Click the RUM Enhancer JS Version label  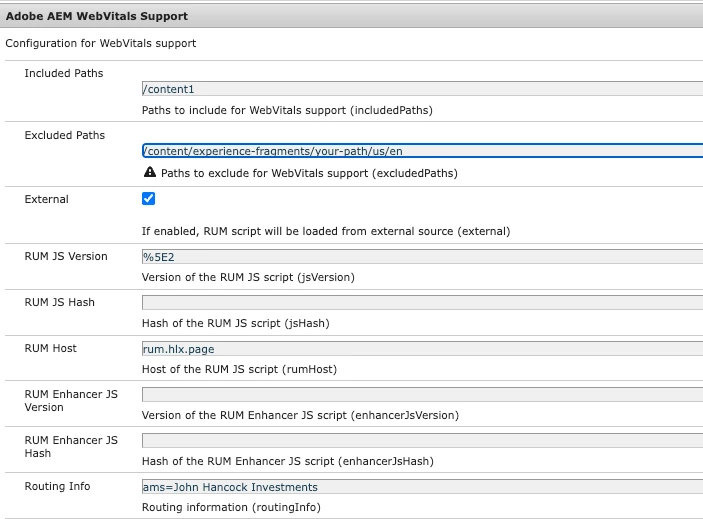71,401
